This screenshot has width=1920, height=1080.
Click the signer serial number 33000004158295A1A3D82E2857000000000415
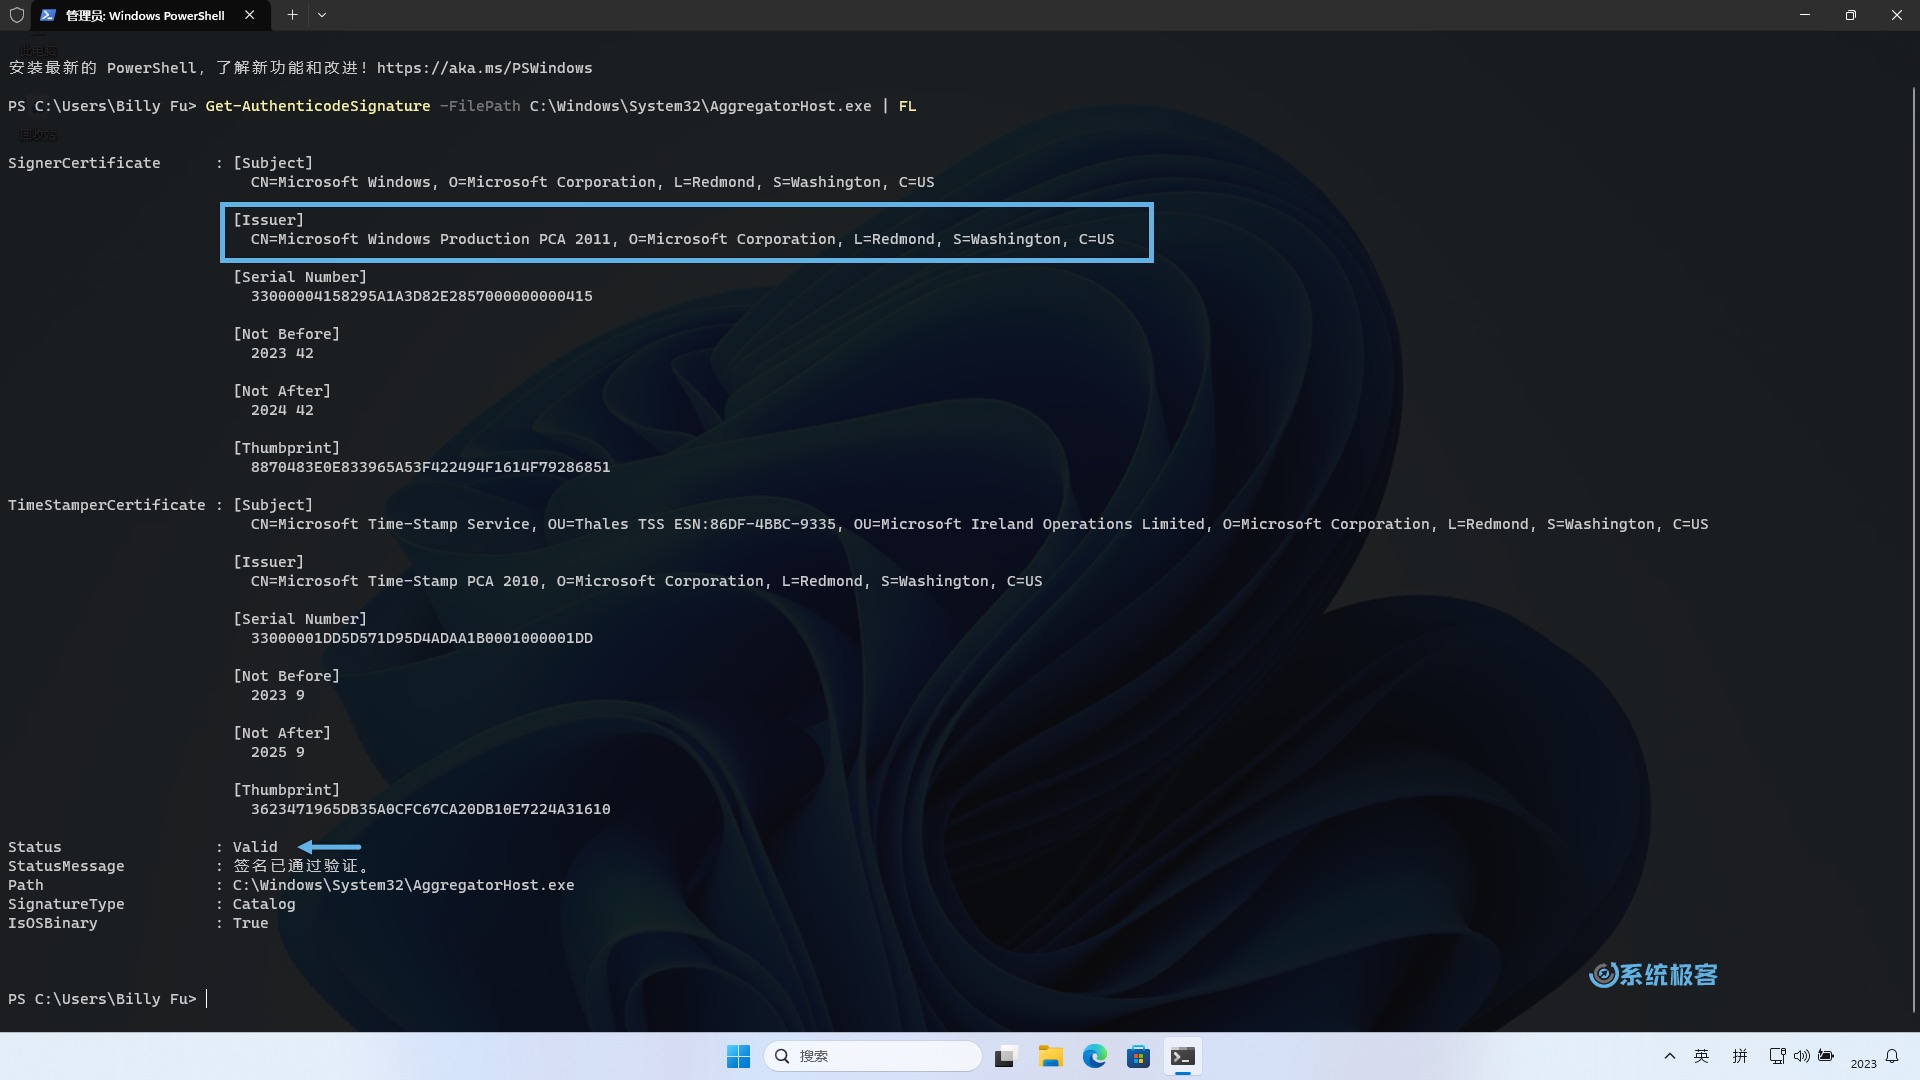421,296
